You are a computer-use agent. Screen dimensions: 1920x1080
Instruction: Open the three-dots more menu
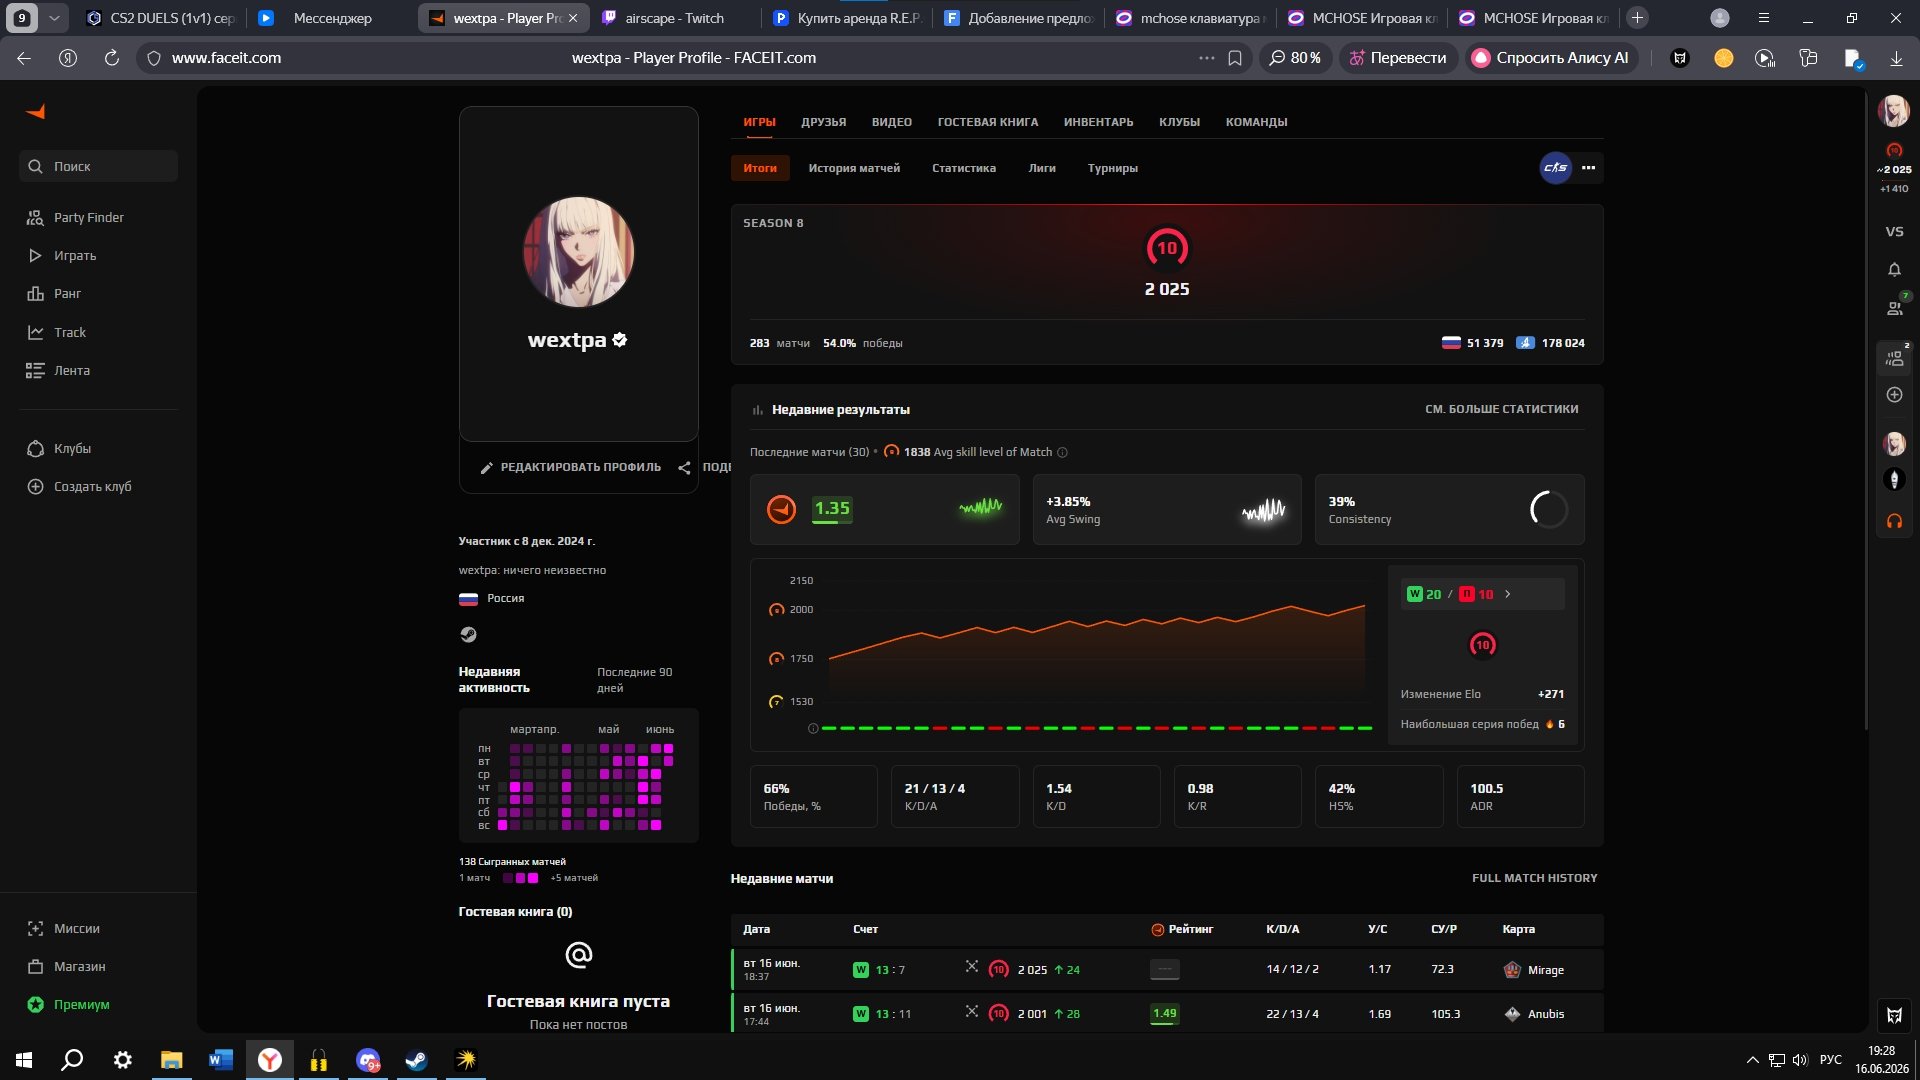[x=1588, y=168]
